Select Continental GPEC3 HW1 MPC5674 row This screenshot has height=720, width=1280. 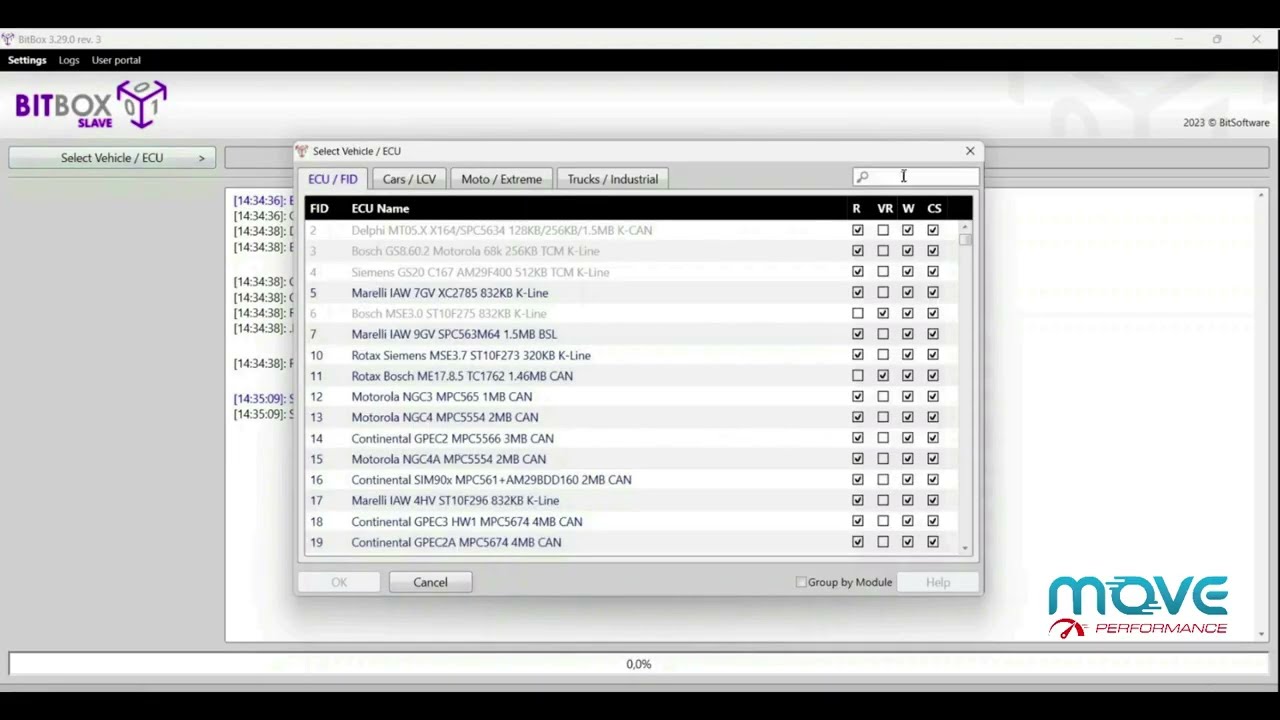[631, 521]
